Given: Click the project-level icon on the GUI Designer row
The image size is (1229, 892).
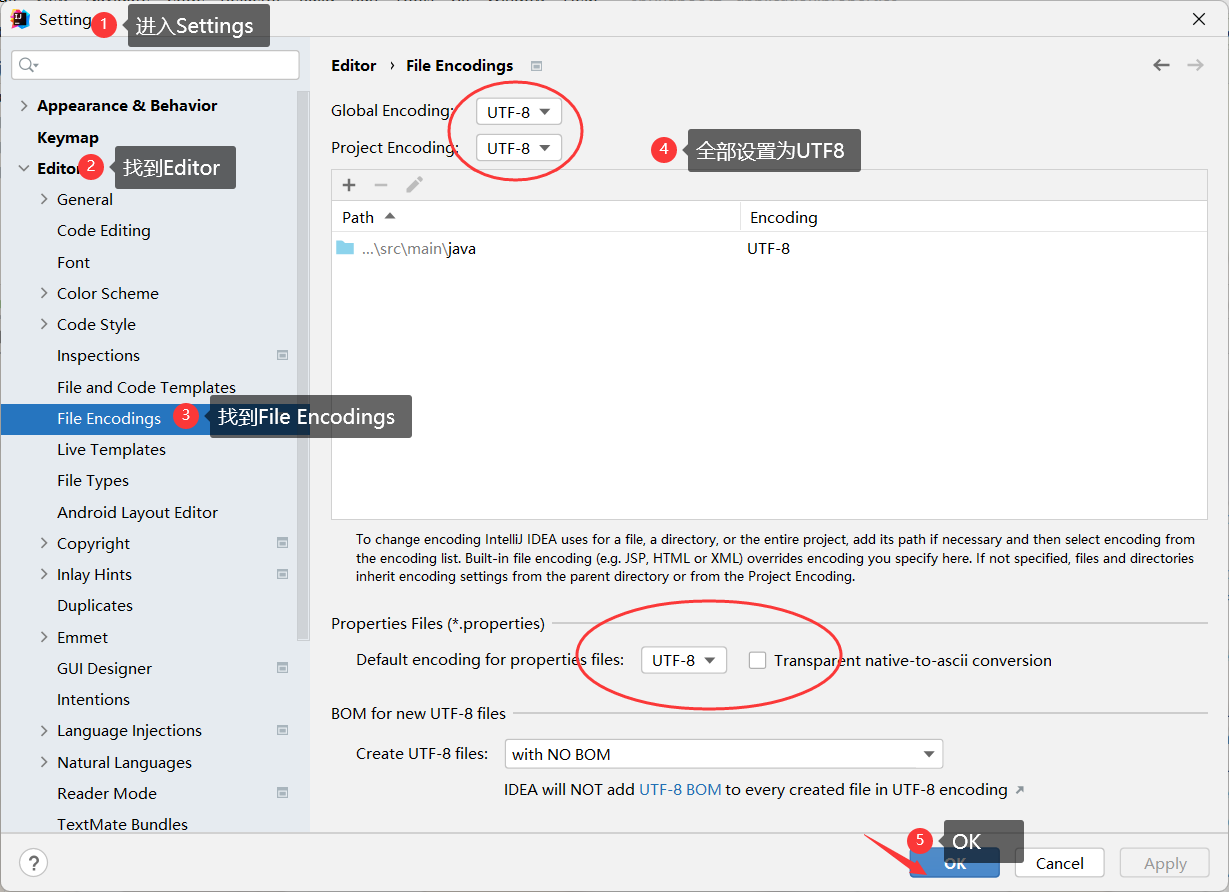Looking at the screenshot, I should click(282, 668).
